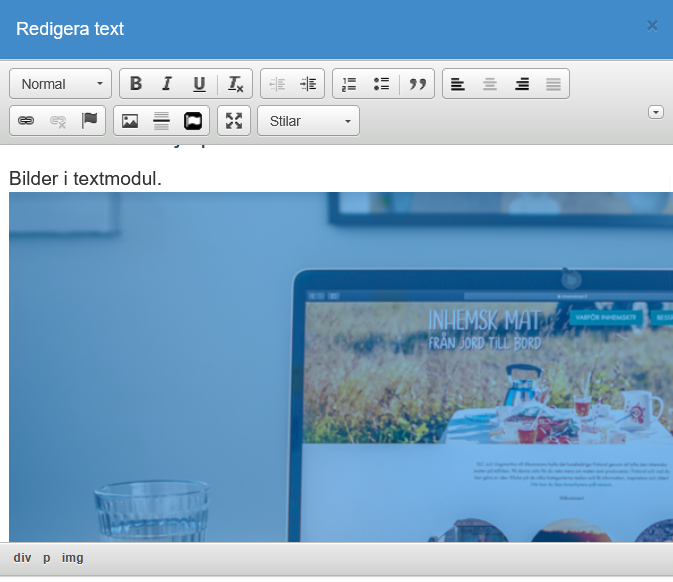Align text to the right
The width and height of the screenshot is (673, 582).
pos(522,84)
